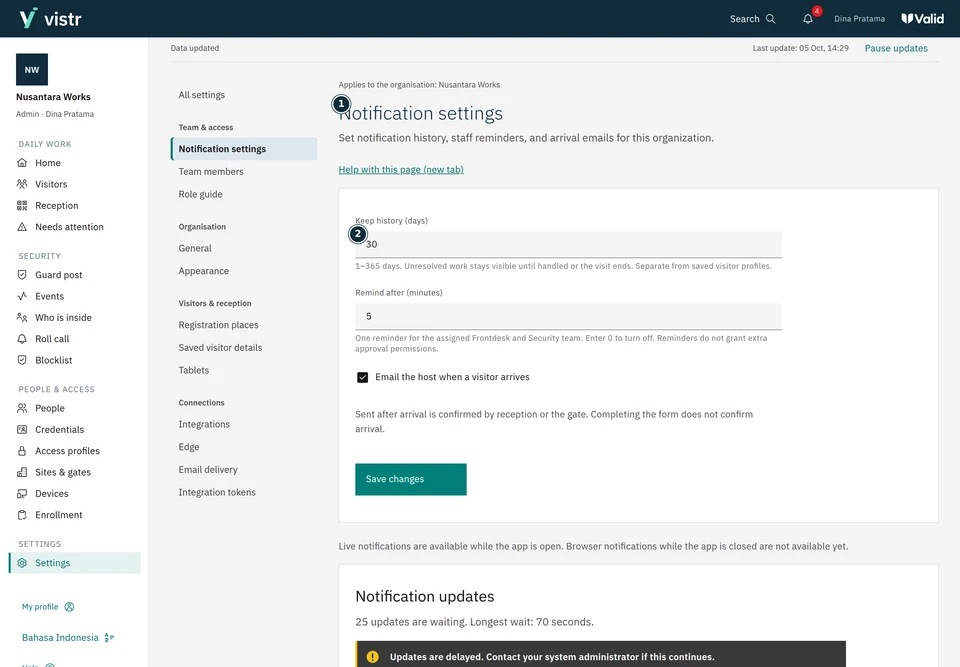Click the People group icon
The width and height of the screenshot is (960, 667).
click(x=22, y=409)
